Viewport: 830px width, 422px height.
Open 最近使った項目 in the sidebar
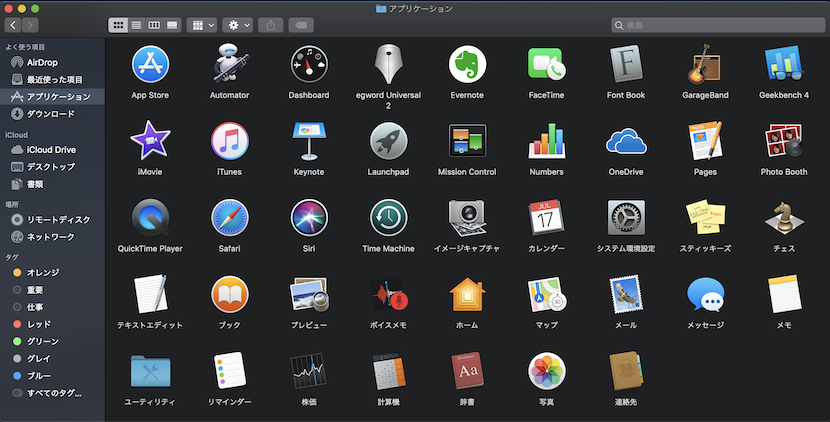(x=52, y=79)
